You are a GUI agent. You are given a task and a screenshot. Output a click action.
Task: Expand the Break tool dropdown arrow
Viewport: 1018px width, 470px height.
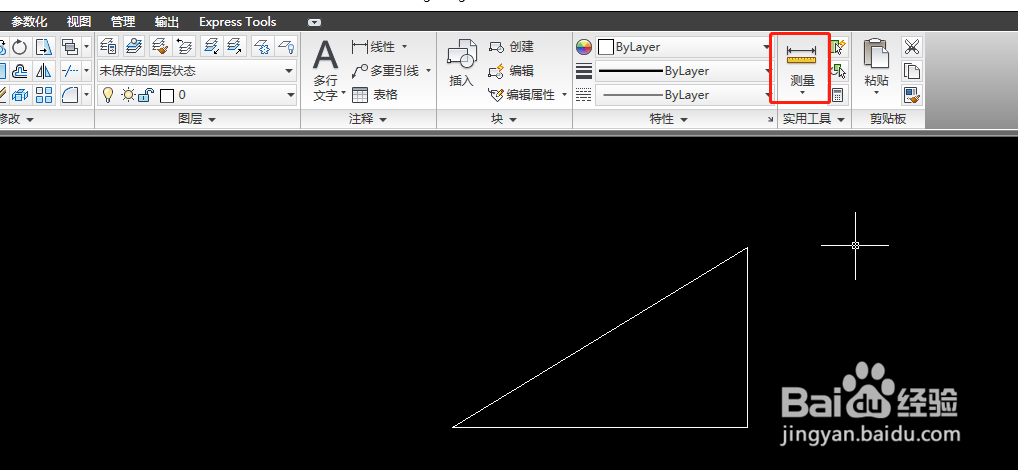86,71
